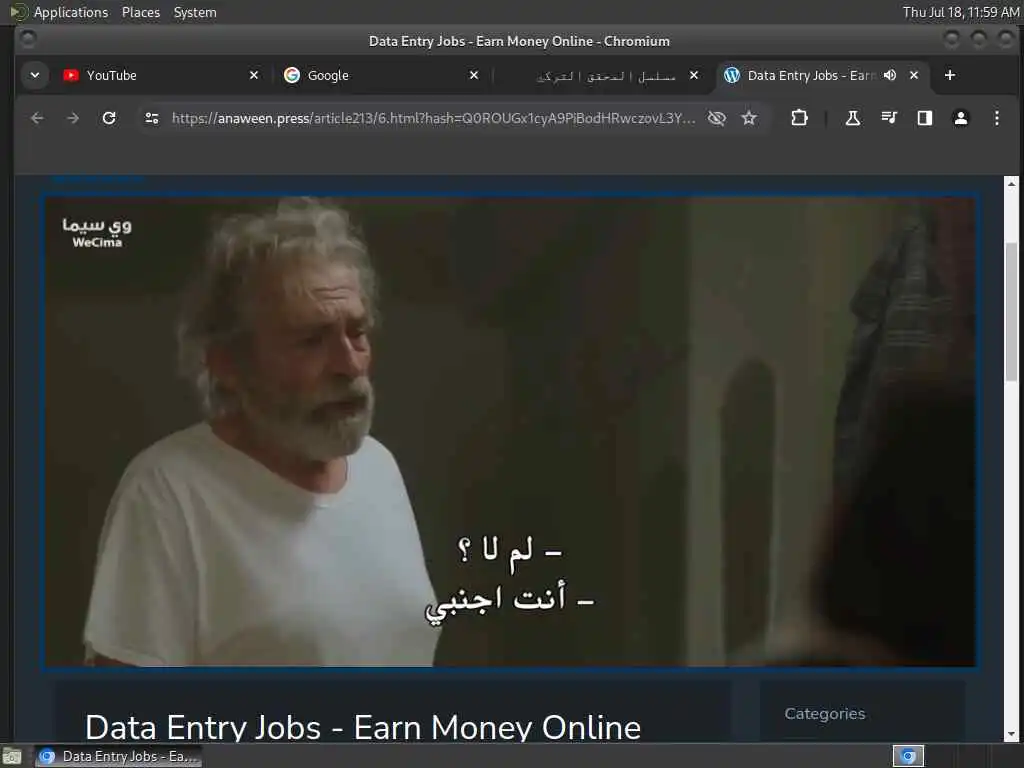1024x768 pixels.
Task: Open the Extensions puzzle icon
Action: point(799,118)
